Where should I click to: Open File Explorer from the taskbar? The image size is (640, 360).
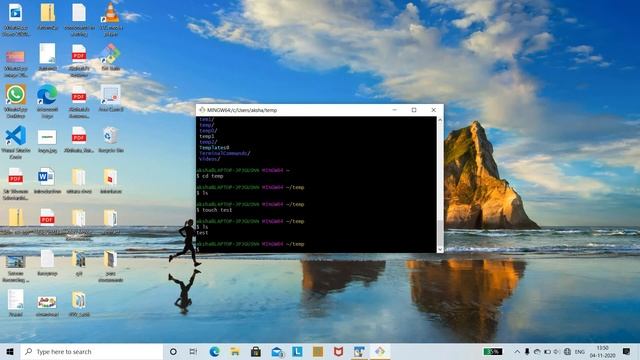click(235, 351)
